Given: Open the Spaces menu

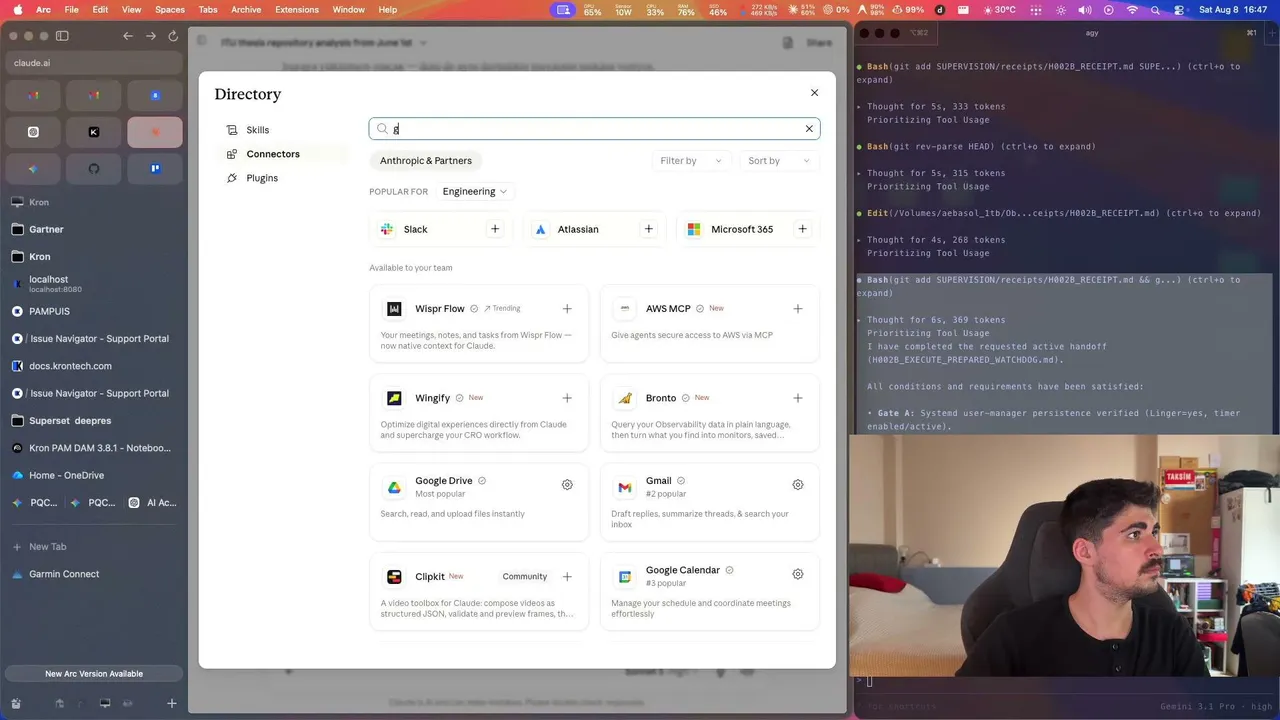Looking at the screenshot, I should tap(170, 10).
